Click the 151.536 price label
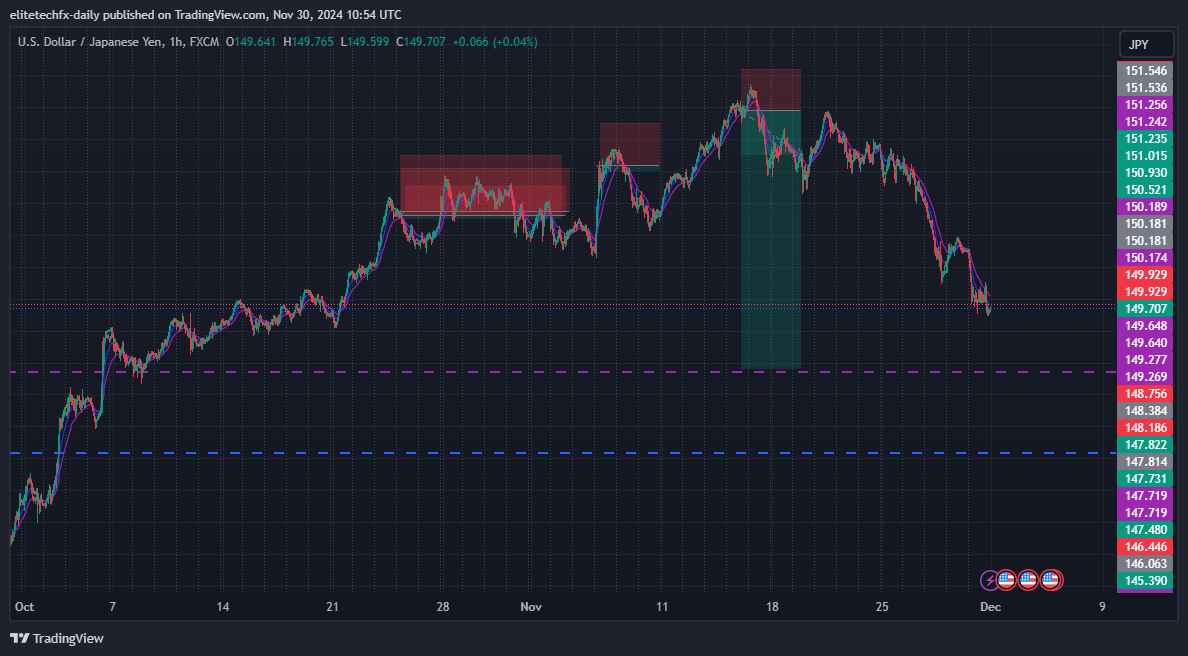Image resolution: width=1188 pixels, height=656 pixels. (1145, 88)
